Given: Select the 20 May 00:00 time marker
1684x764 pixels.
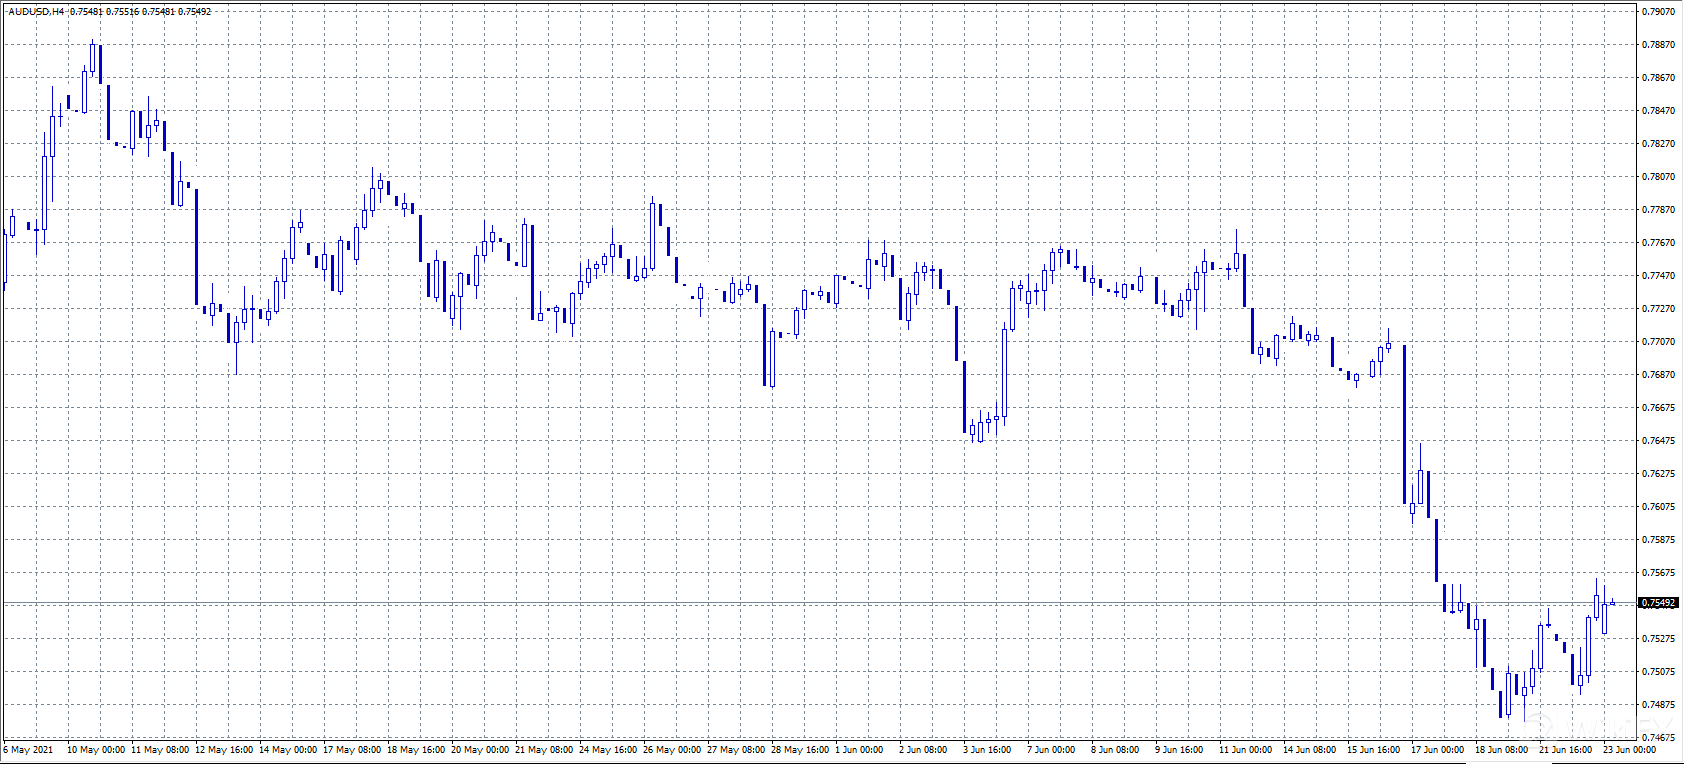Looking at the screenshot, I should point(480,750).
